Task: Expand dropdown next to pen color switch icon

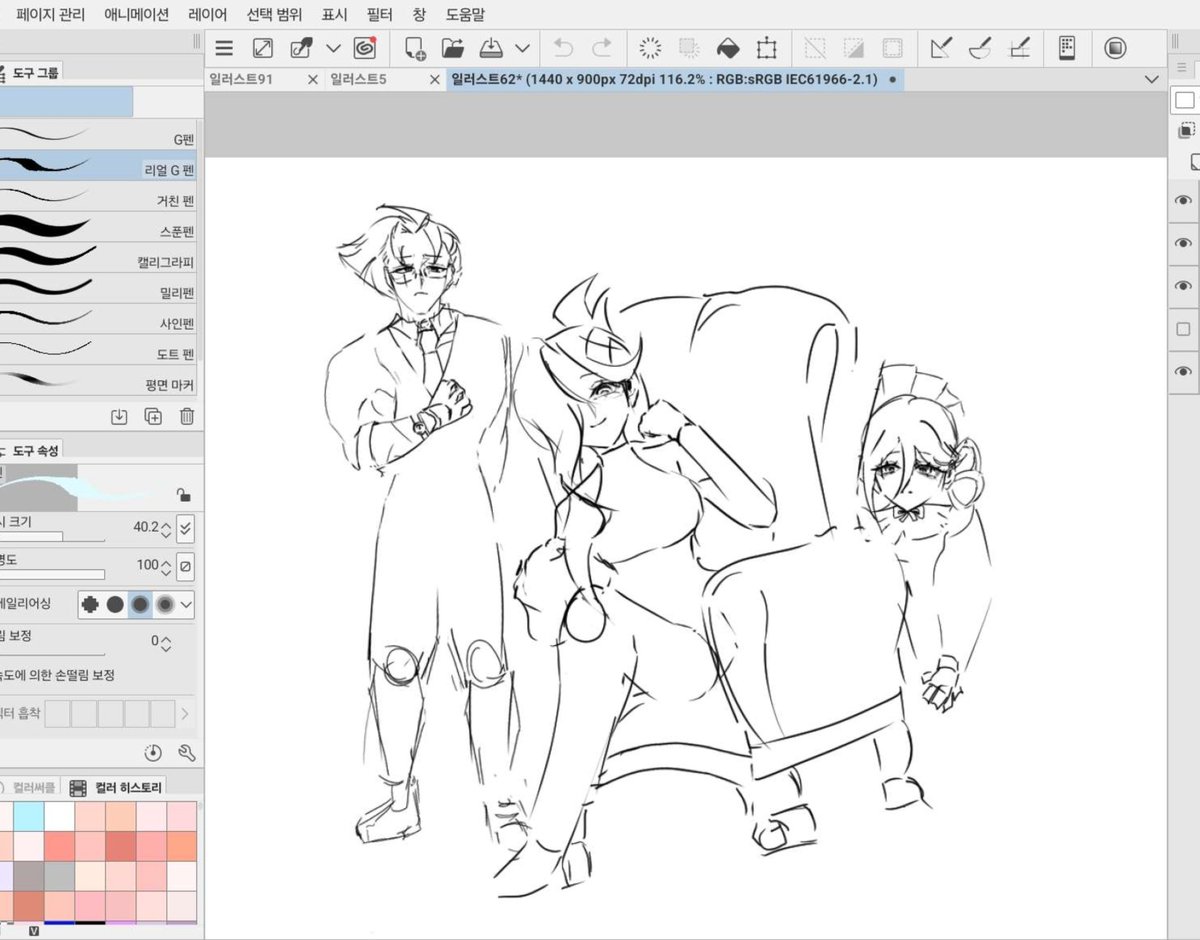Action: [x=334, y=48]
